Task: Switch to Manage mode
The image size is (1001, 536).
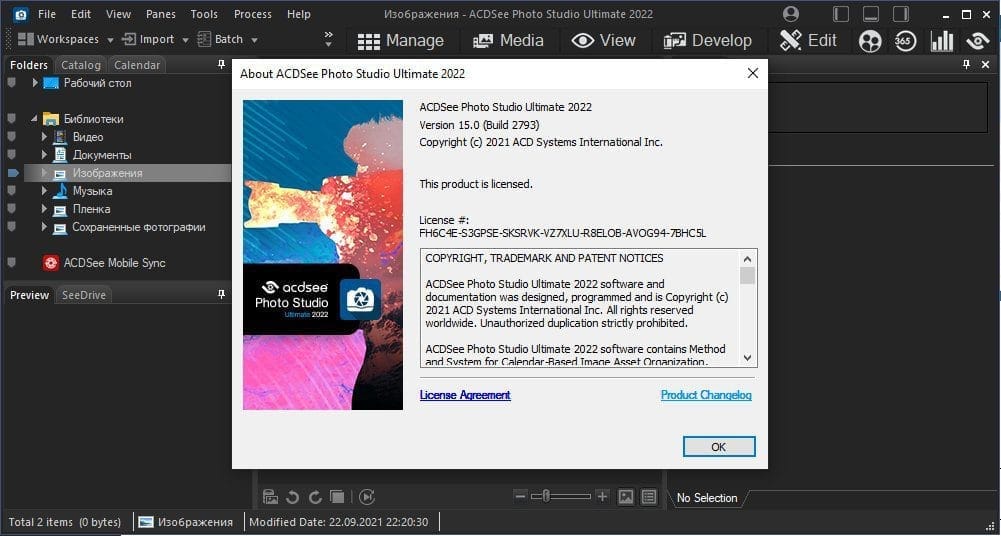Action: click(x=400, y=41)
